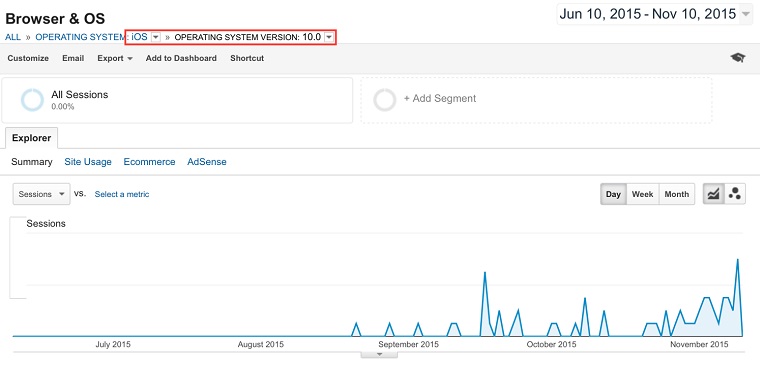The height and width of the screenshot is (365, 760).
Task: Click the September 2015 axis label
Action: 409,345
